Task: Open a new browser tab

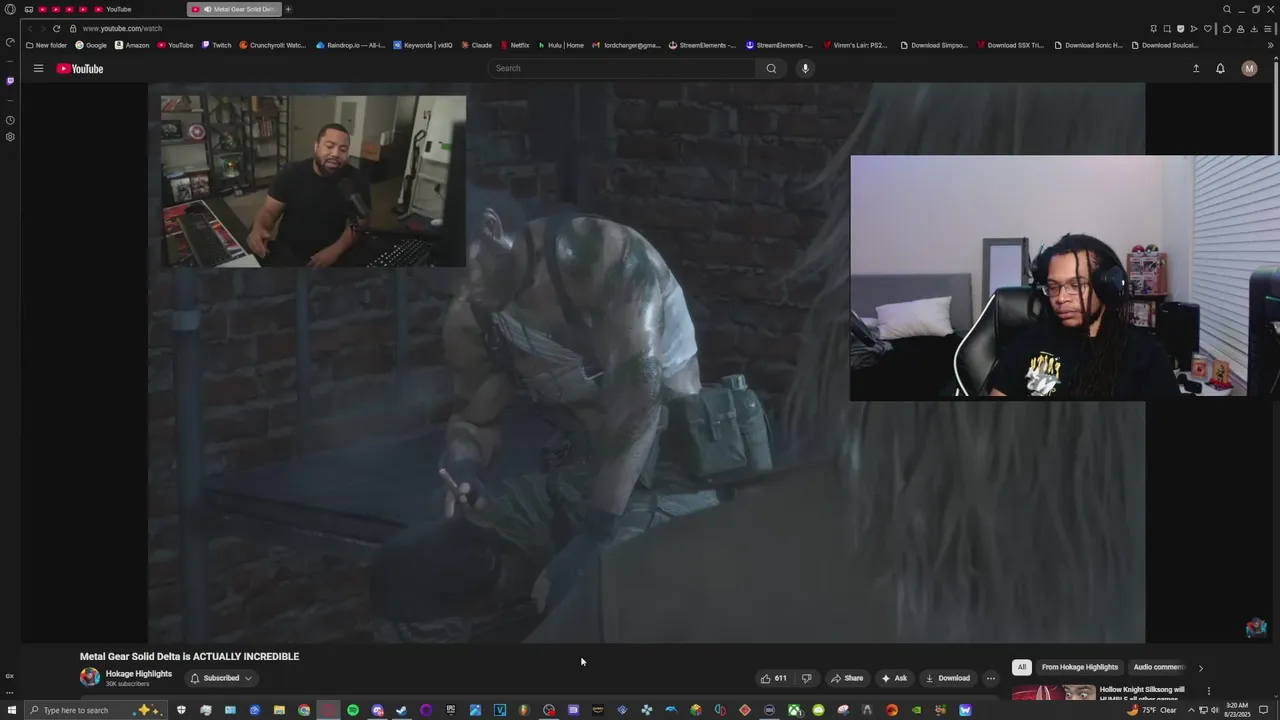Action: 288,9
